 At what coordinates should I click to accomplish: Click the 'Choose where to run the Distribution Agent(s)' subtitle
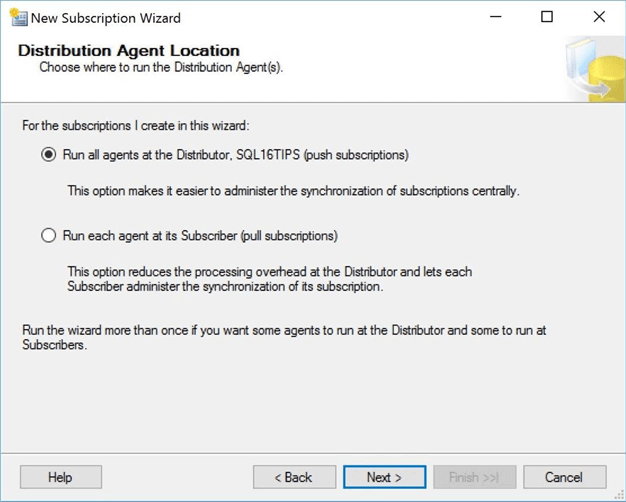point(161,67)
